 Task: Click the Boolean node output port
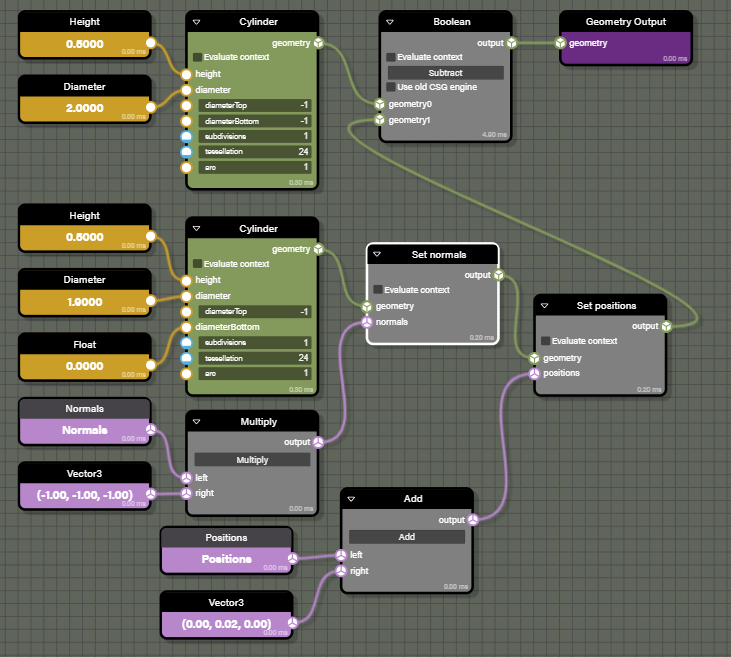point(512,43)
